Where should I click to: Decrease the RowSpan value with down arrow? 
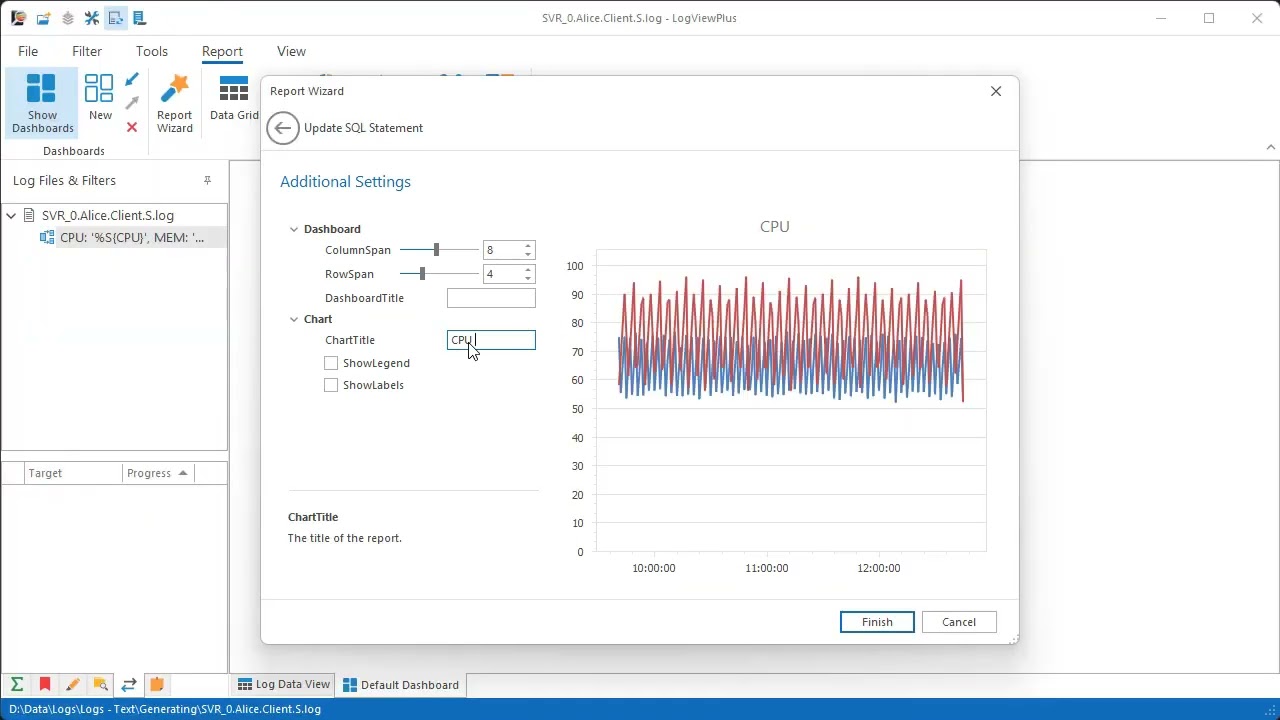pyautogui.click(x=528, y=278)
